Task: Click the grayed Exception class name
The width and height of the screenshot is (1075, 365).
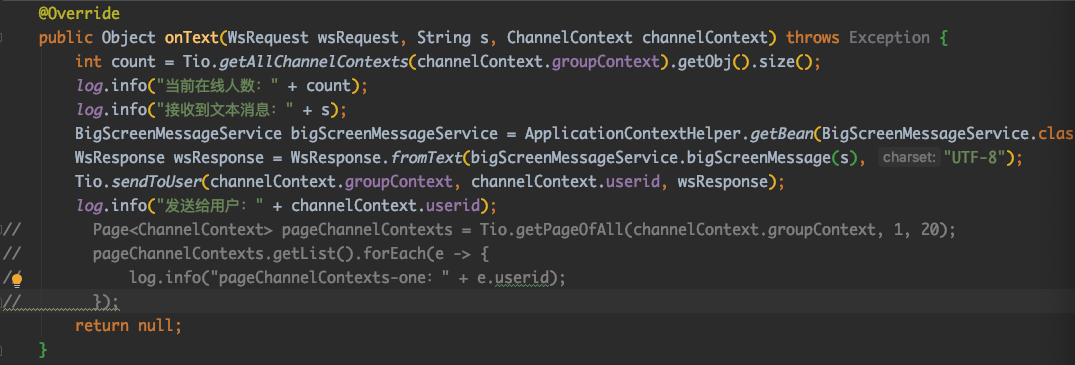Action: 889,37
